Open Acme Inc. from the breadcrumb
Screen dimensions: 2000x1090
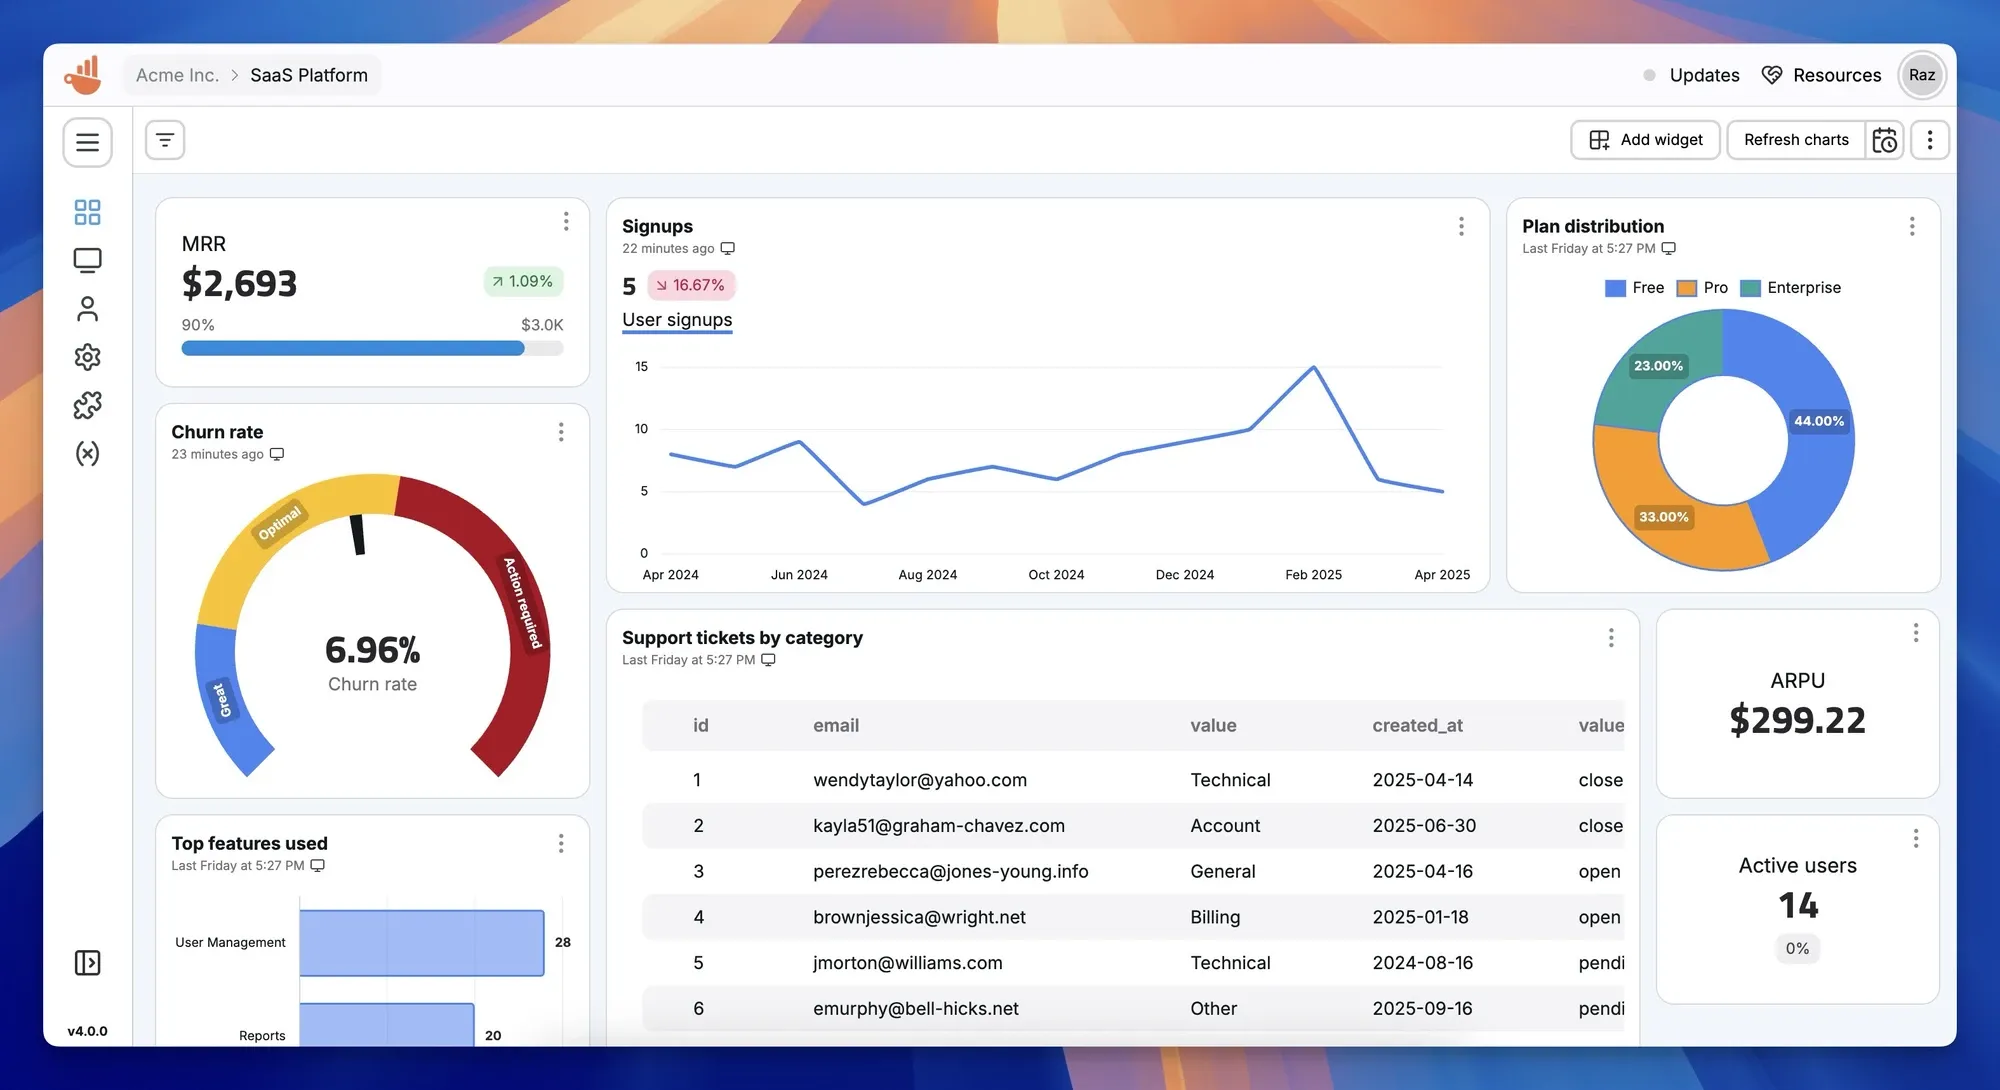tap(177, 74)
